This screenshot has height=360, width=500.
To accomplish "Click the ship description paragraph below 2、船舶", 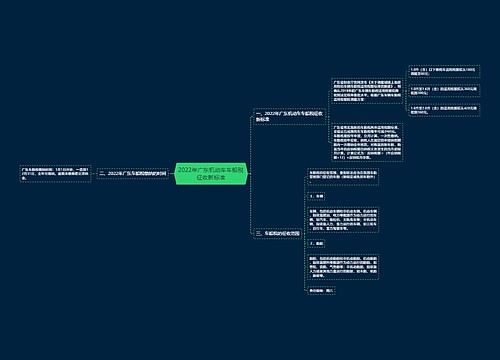I will point(343,267).
